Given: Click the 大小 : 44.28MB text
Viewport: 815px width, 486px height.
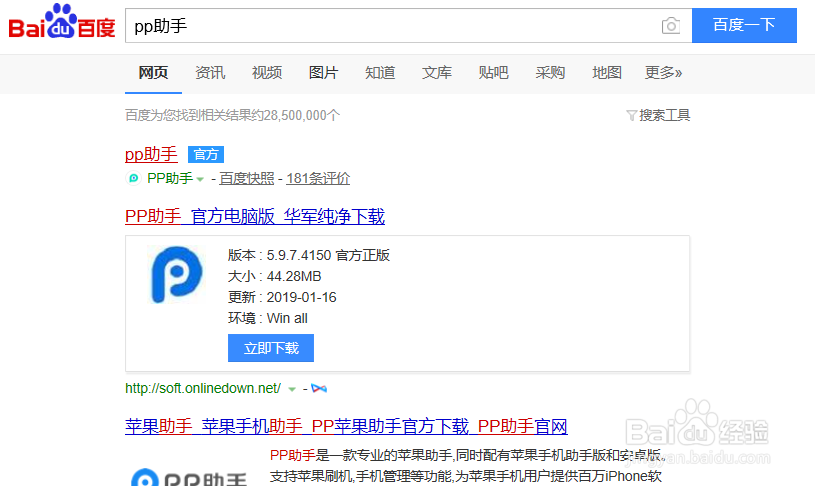Looking at the screenshot, I should pos(274,276).
